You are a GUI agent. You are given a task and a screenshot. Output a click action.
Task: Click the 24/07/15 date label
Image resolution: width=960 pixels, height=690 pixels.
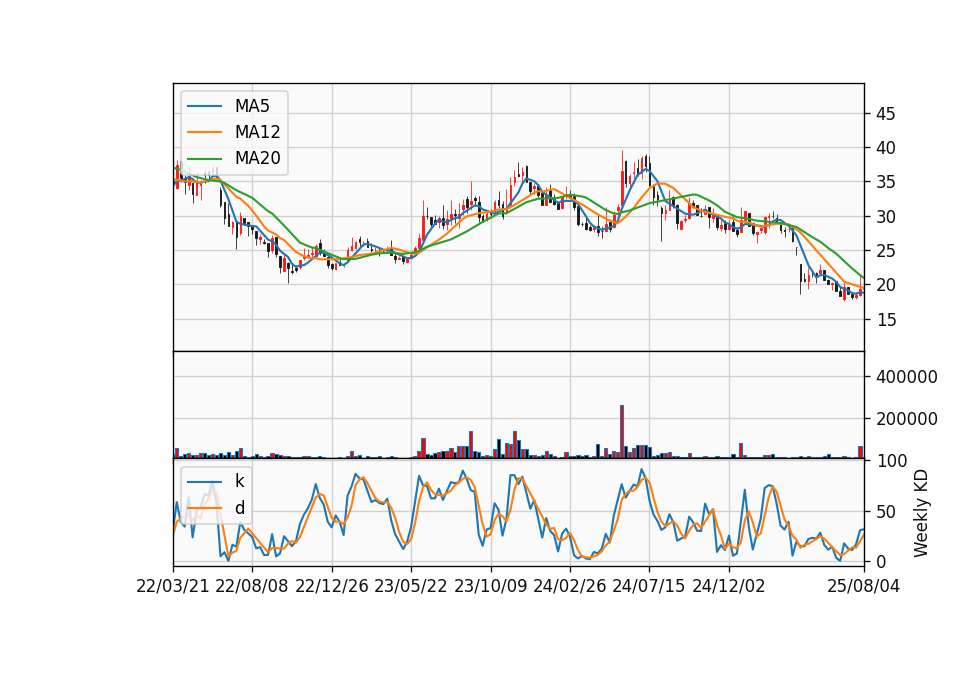(x=649, y=586)
